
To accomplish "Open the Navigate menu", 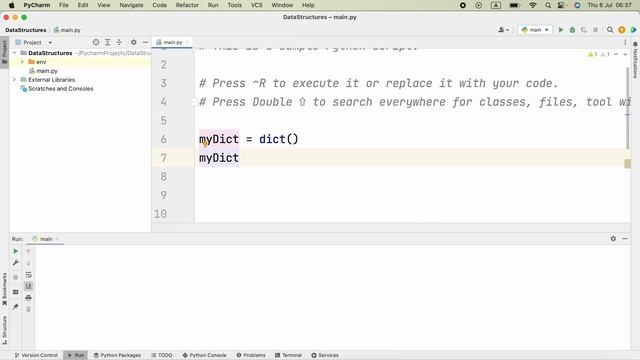I will [x=131, y=5].
